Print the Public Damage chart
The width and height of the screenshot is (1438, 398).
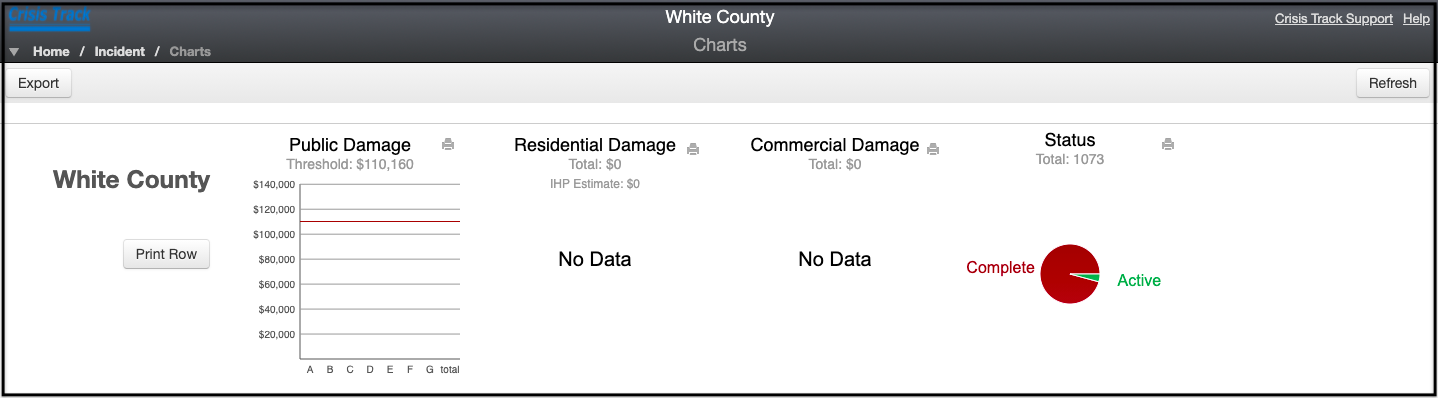point(448,145)
